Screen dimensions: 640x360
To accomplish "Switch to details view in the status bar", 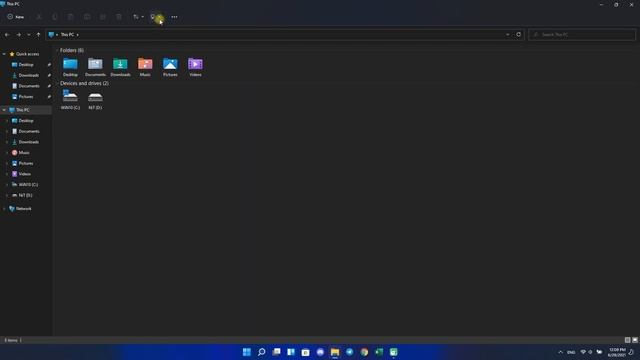I will pos(627,340).
